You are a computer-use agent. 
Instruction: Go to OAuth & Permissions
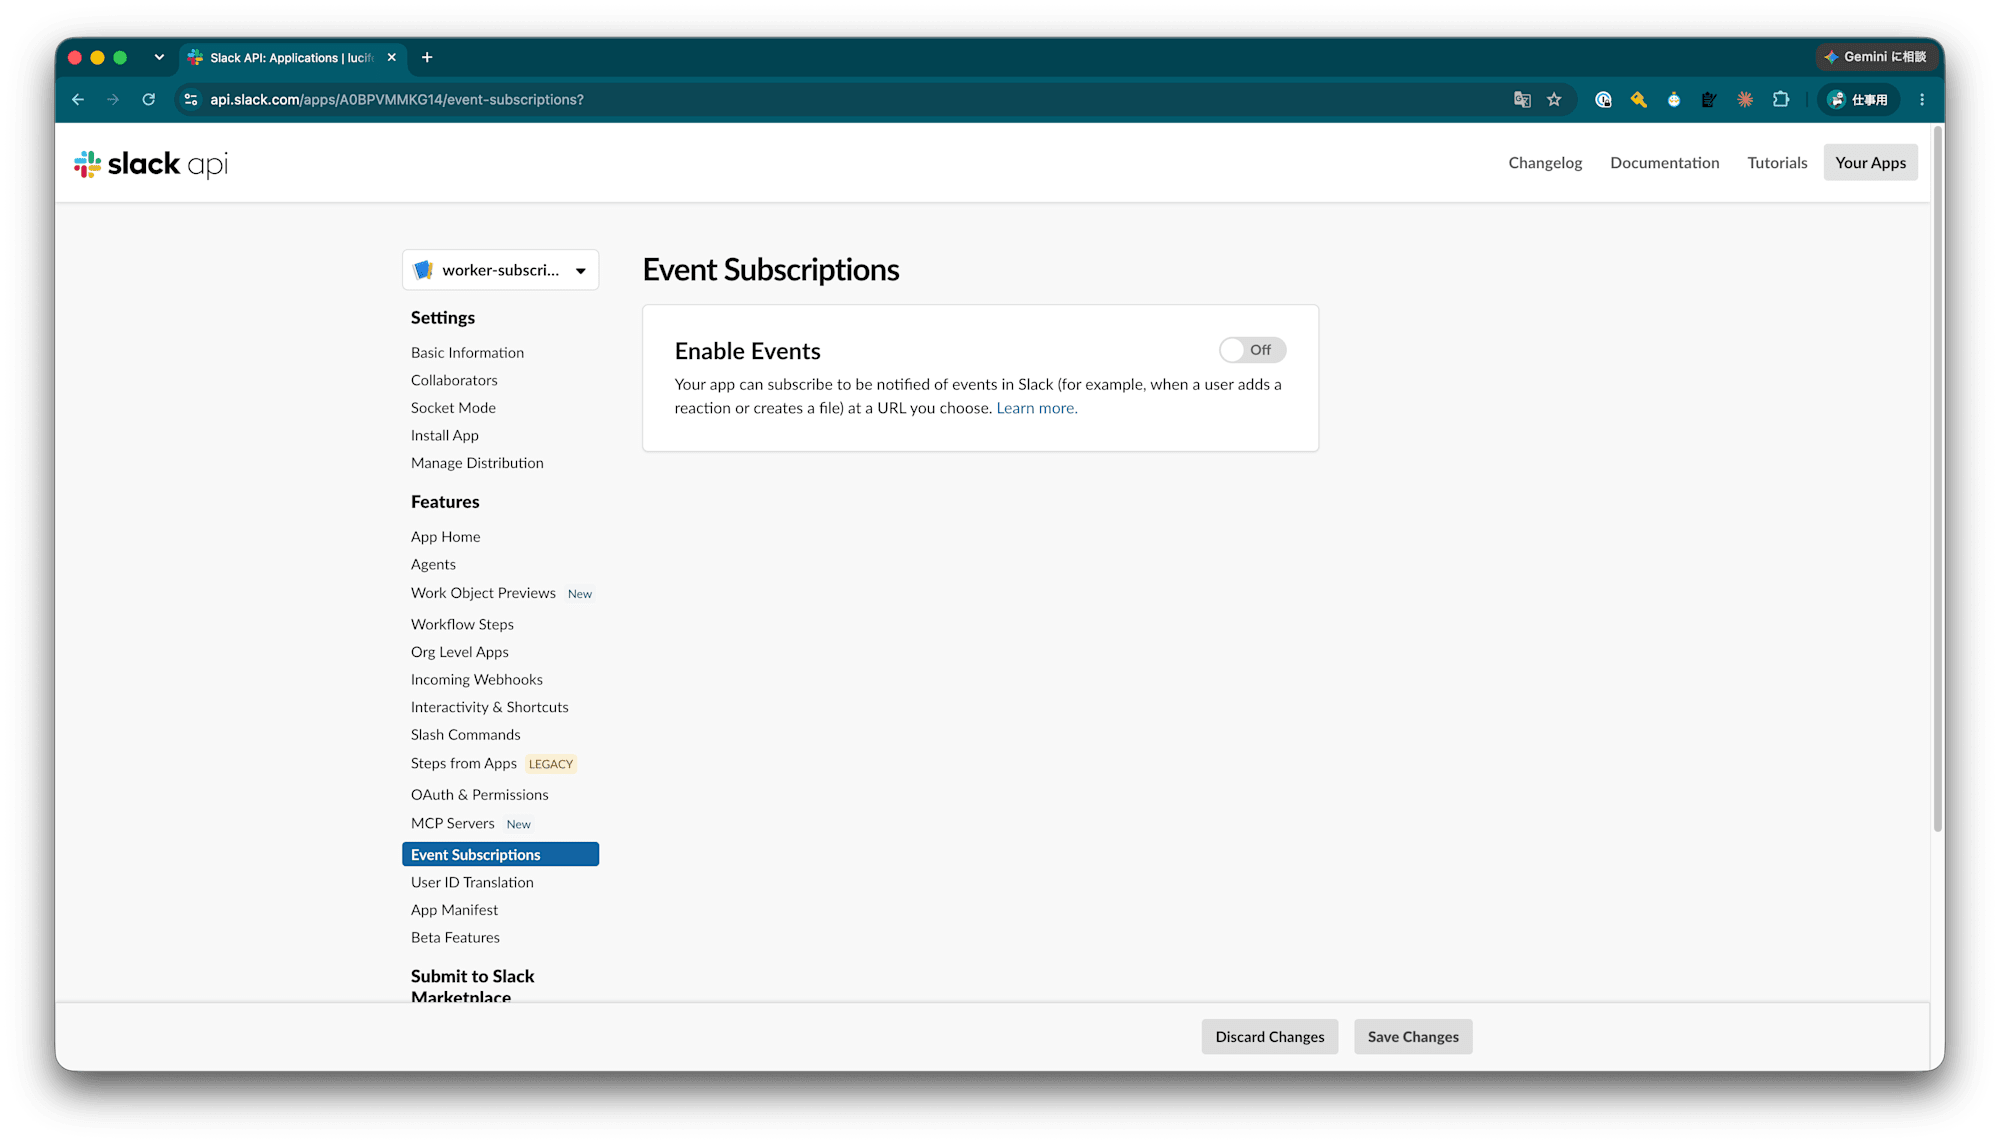click(480, 795)
